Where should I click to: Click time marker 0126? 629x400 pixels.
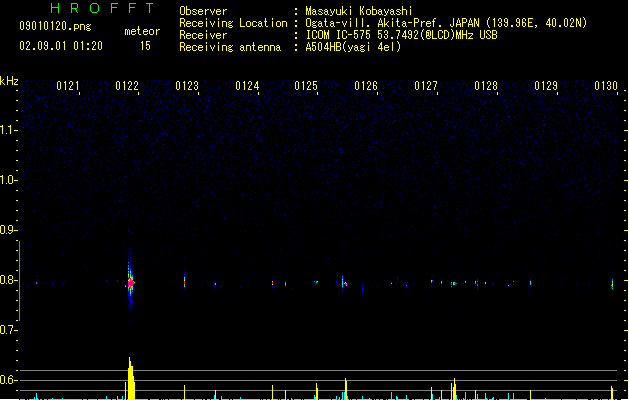[x=366, y=86]
